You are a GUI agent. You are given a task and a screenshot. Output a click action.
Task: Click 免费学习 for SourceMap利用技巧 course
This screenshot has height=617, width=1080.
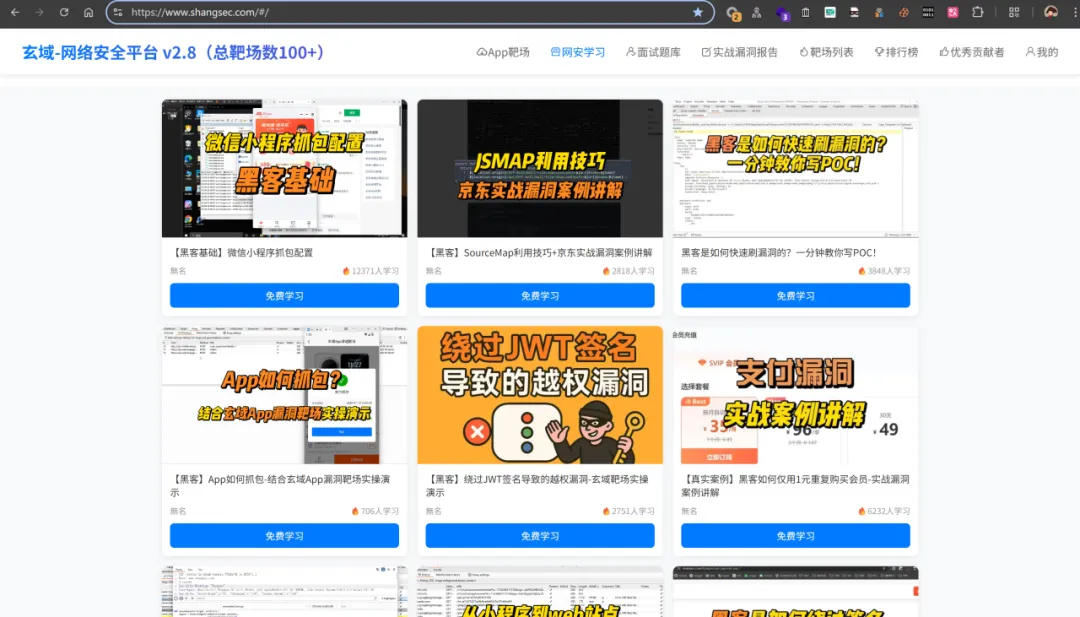[x=540, y=295]
